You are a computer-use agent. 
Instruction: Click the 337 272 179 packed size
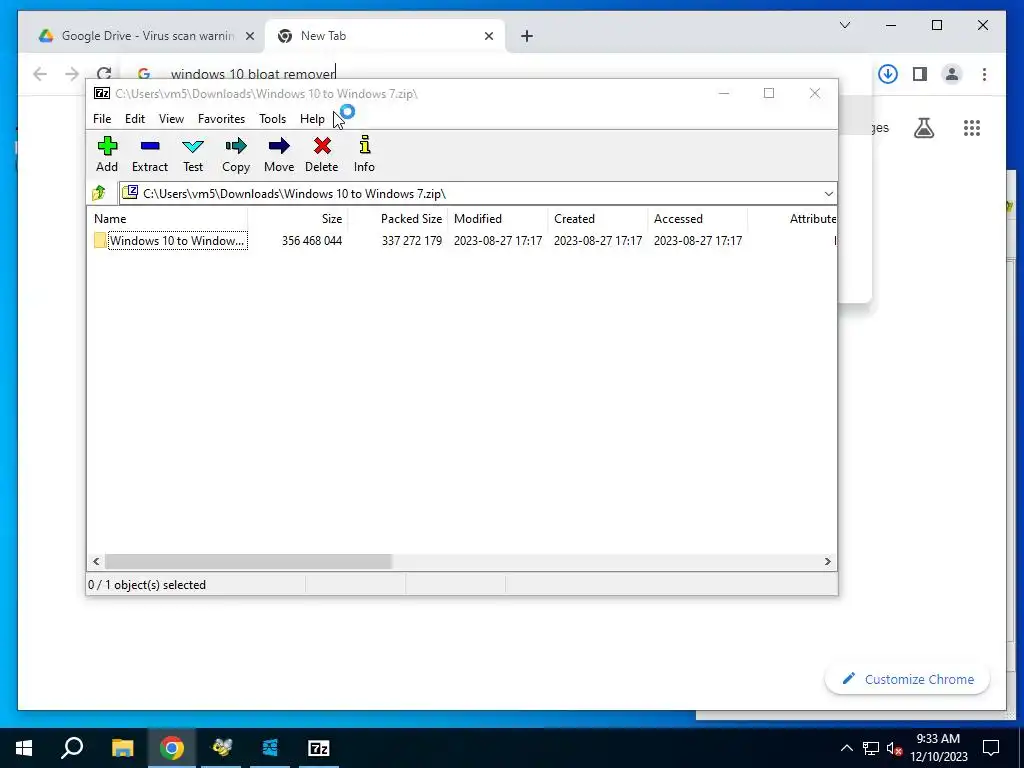pos(411,240)
